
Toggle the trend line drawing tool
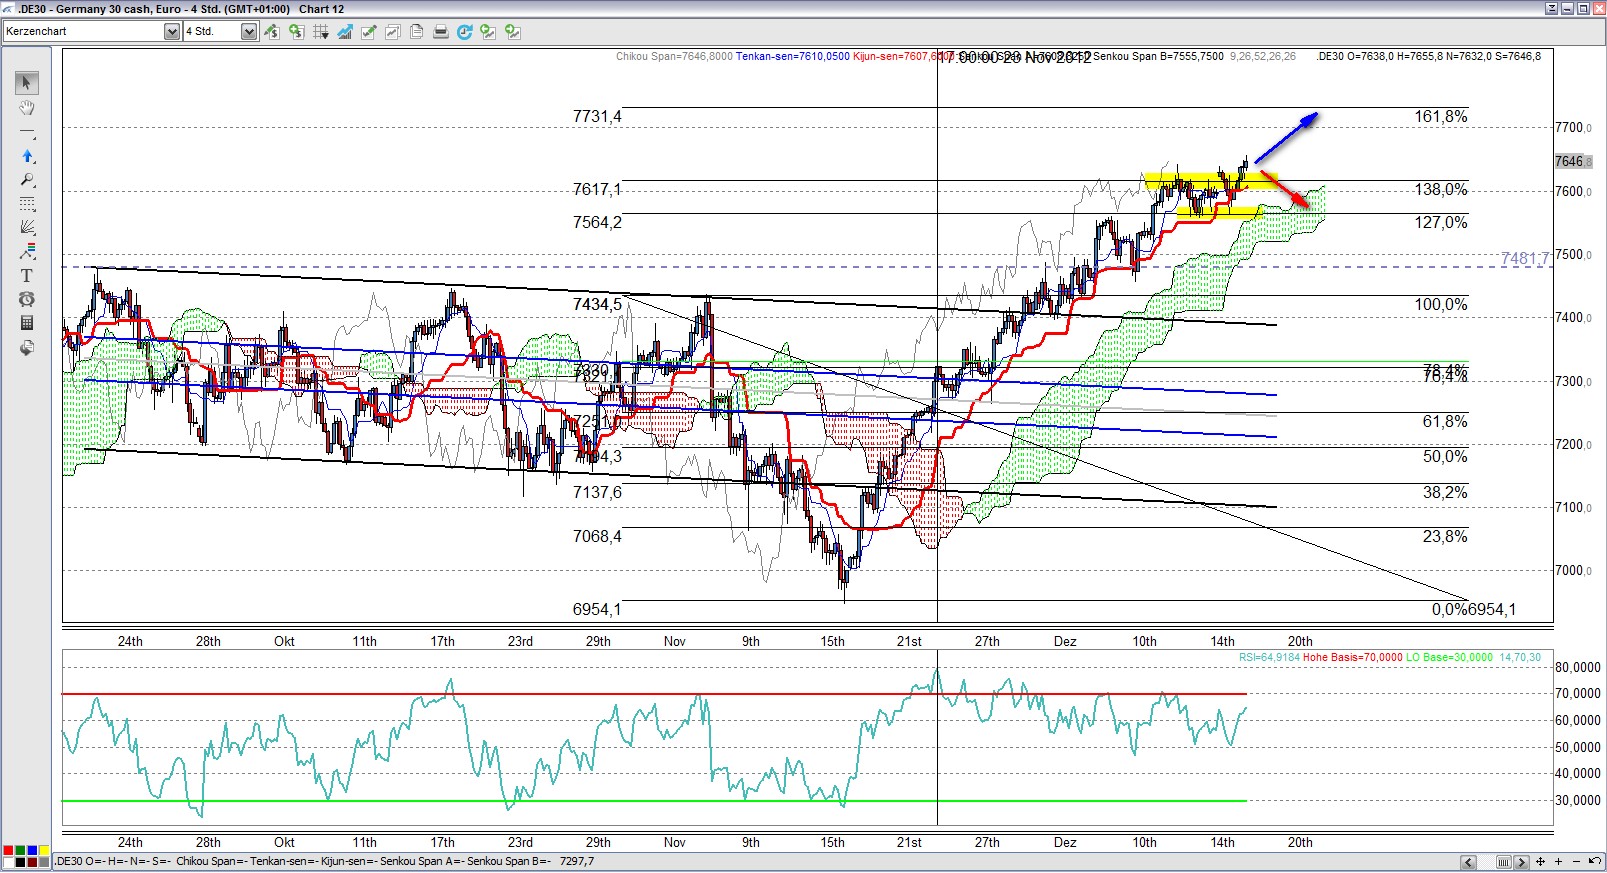27,132
